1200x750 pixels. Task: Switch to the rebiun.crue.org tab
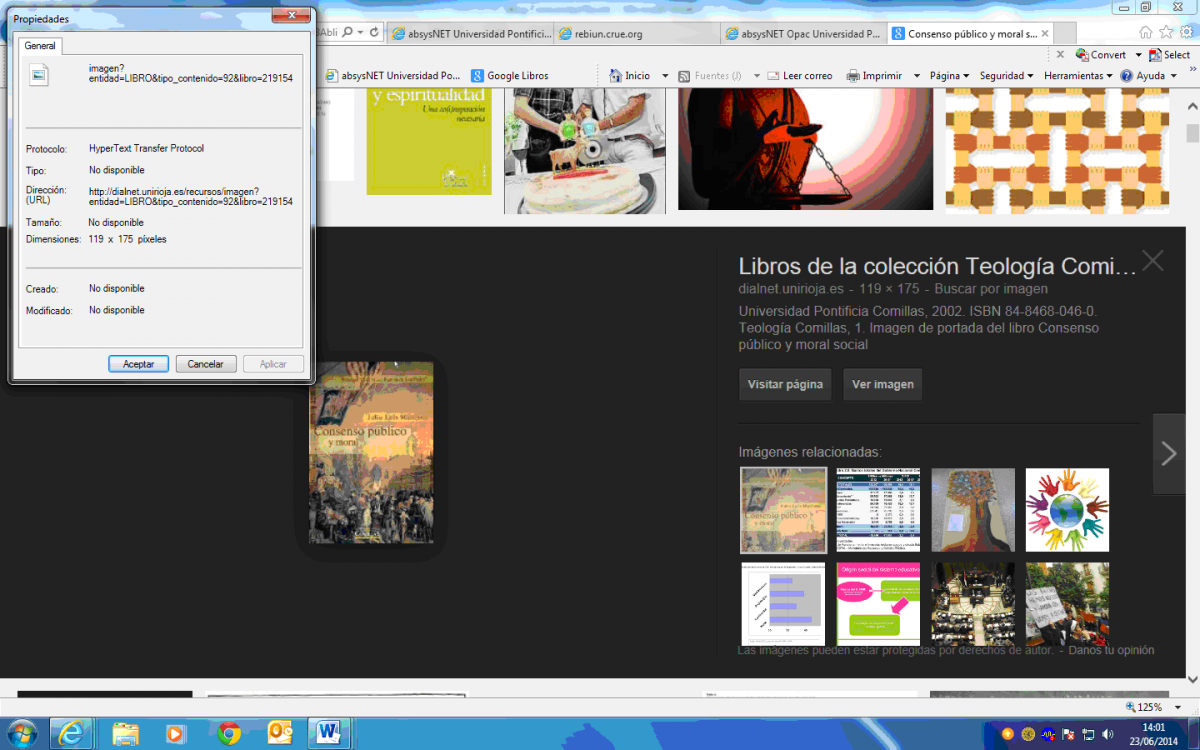tap(635, 34)
